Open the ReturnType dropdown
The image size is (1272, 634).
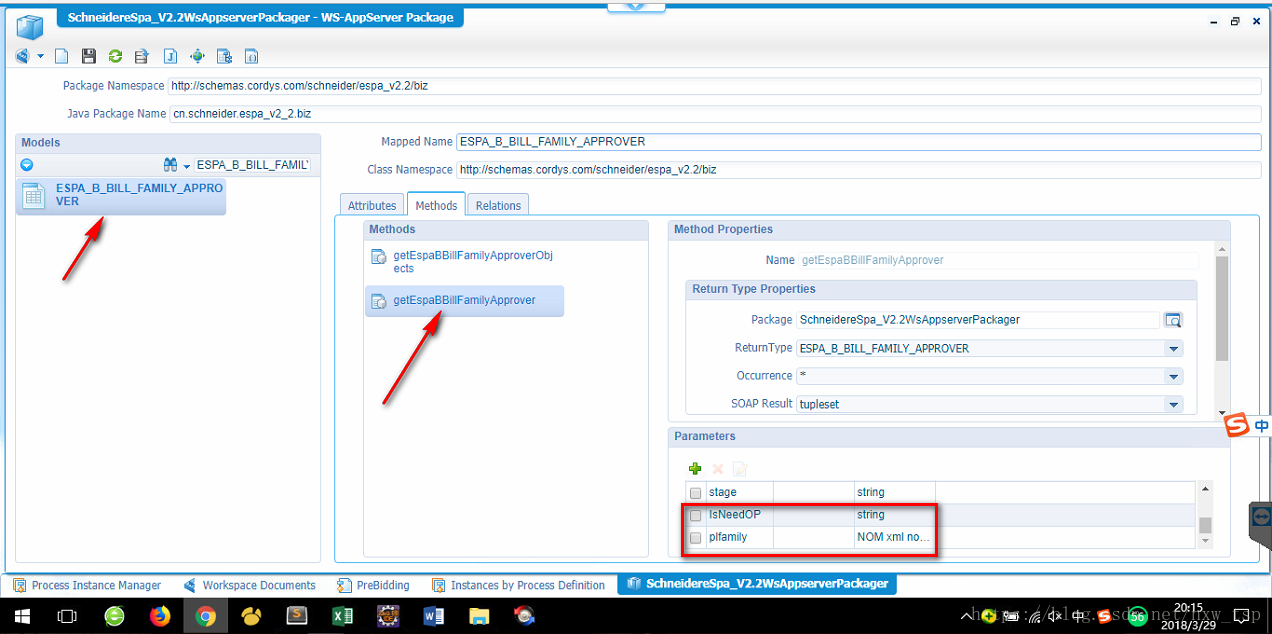pos(1173,349)
